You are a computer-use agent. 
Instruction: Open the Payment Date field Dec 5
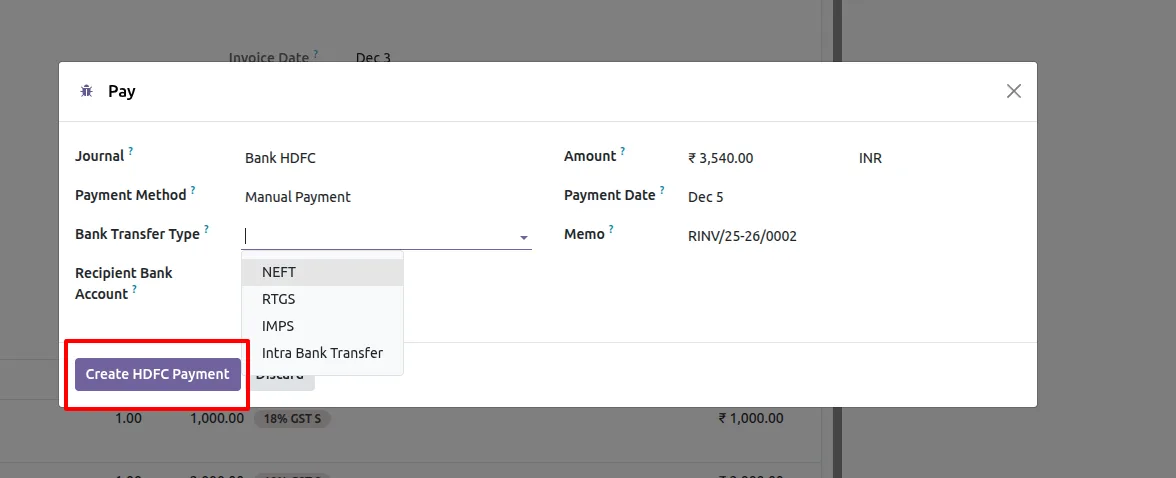[706, 197]
